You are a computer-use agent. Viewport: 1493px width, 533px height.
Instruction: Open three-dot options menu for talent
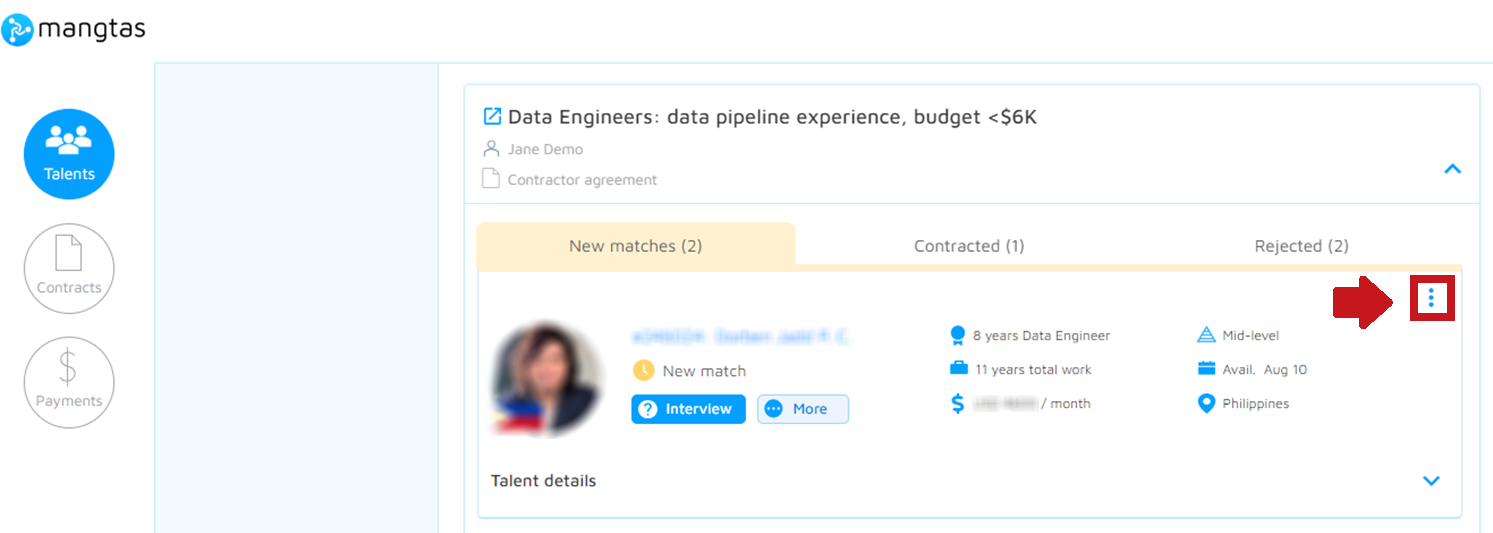1431,297
